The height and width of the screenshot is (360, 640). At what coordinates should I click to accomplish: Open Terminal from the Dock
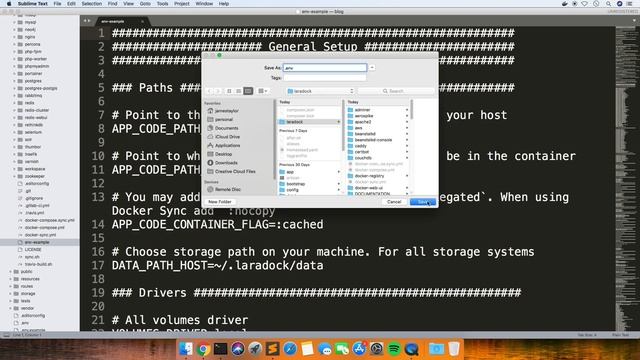[220, 349]
